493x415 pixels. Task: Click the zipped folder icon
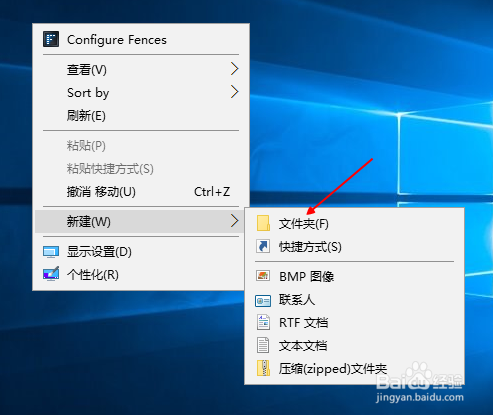pos(263,368)
